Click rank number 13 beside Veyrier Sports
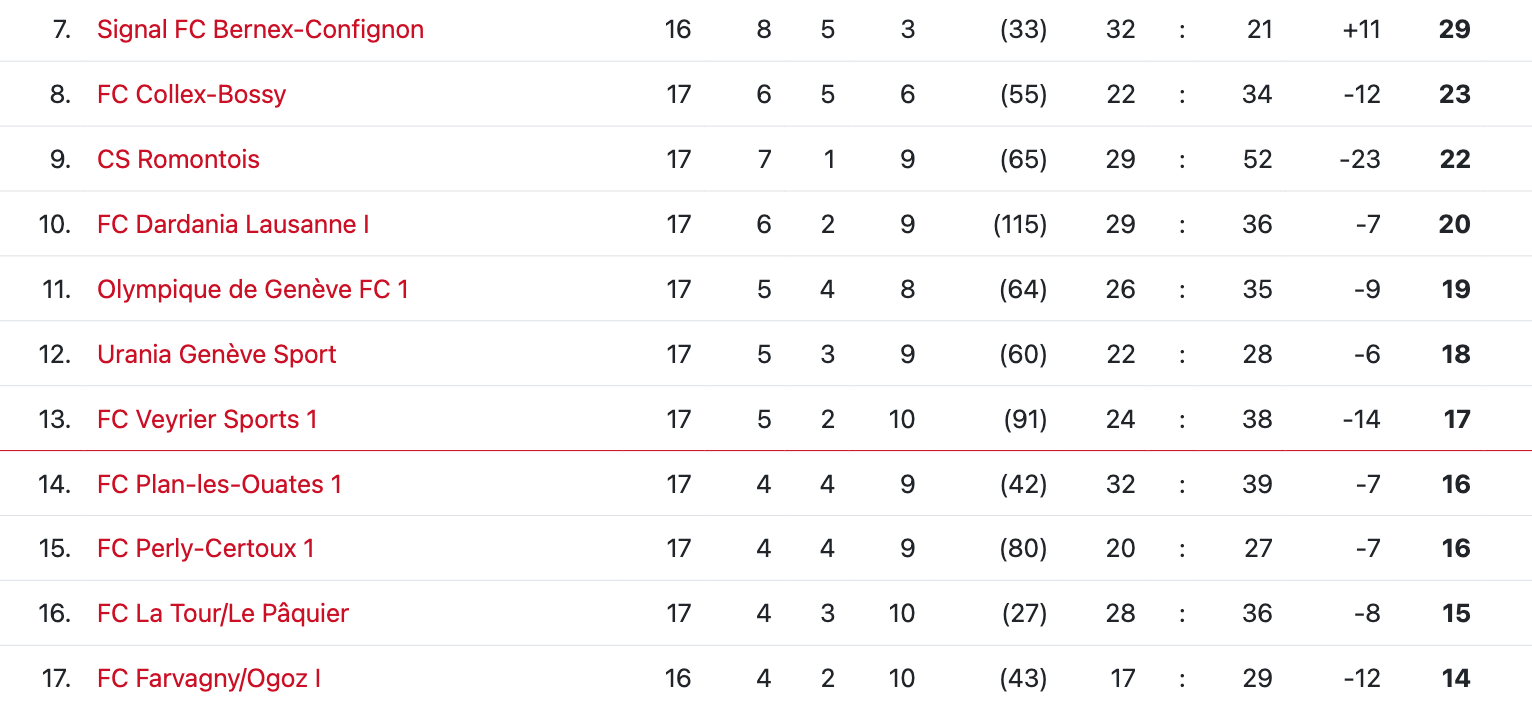Image resolution: width=1532 pixels, height=704 pixels. tap(55, 419)
